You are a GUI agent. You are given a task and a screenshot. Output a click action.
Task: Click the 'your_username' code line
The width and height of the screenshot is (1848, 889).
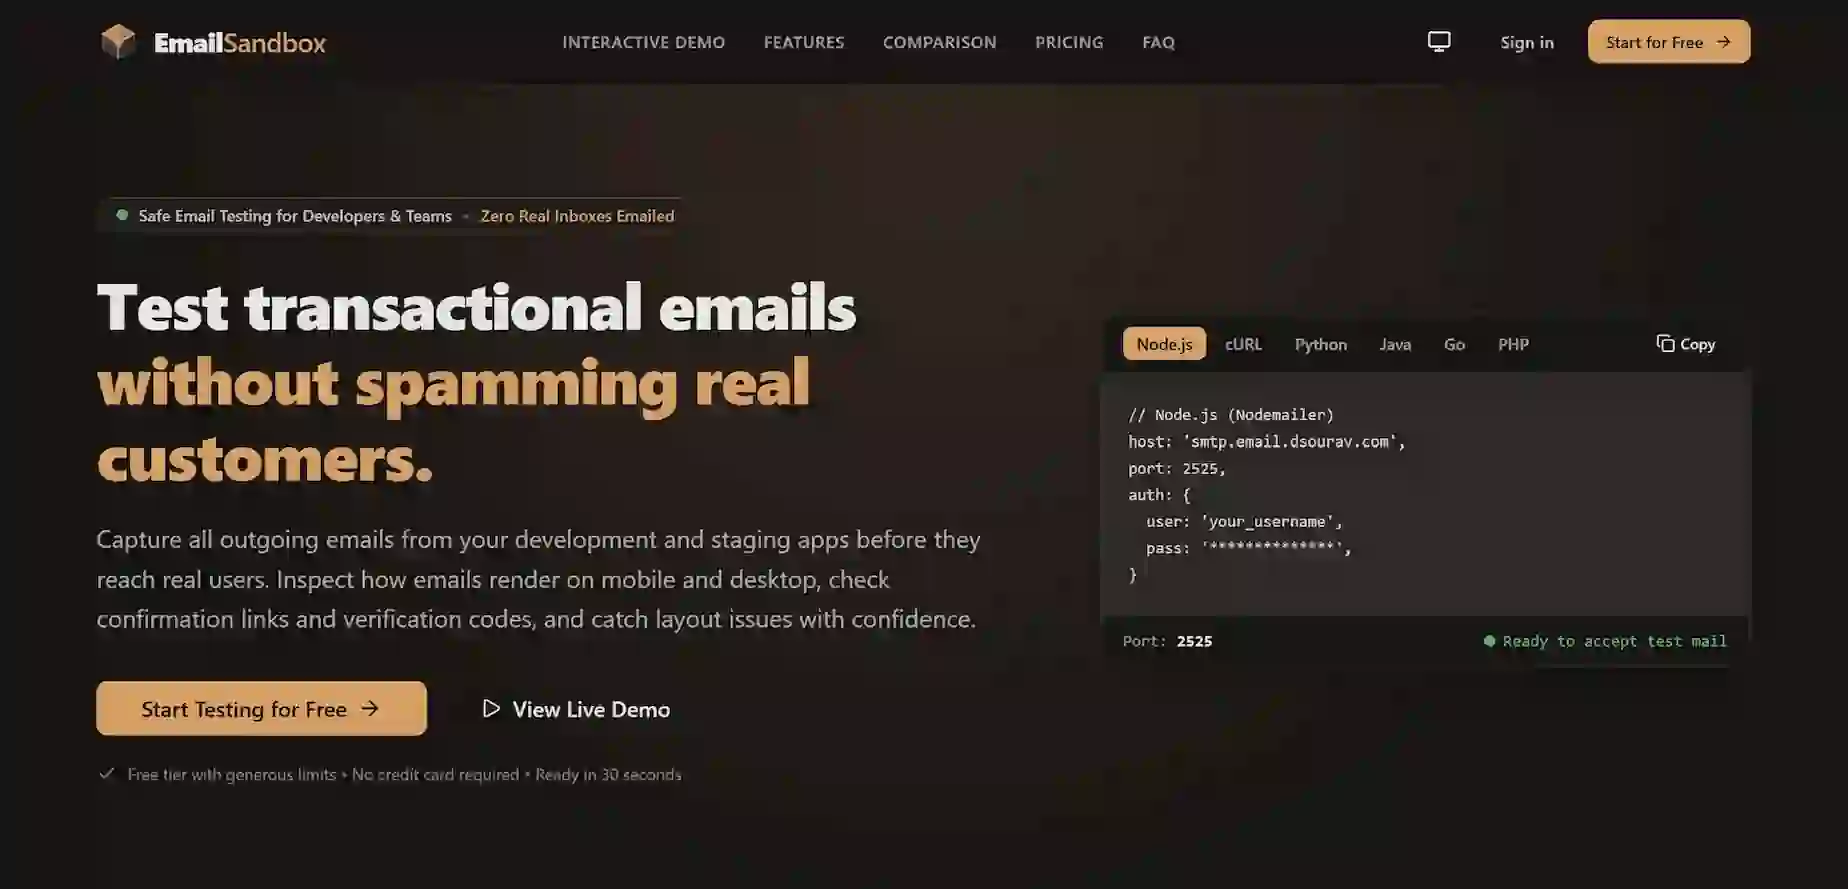coord(1244,522)
